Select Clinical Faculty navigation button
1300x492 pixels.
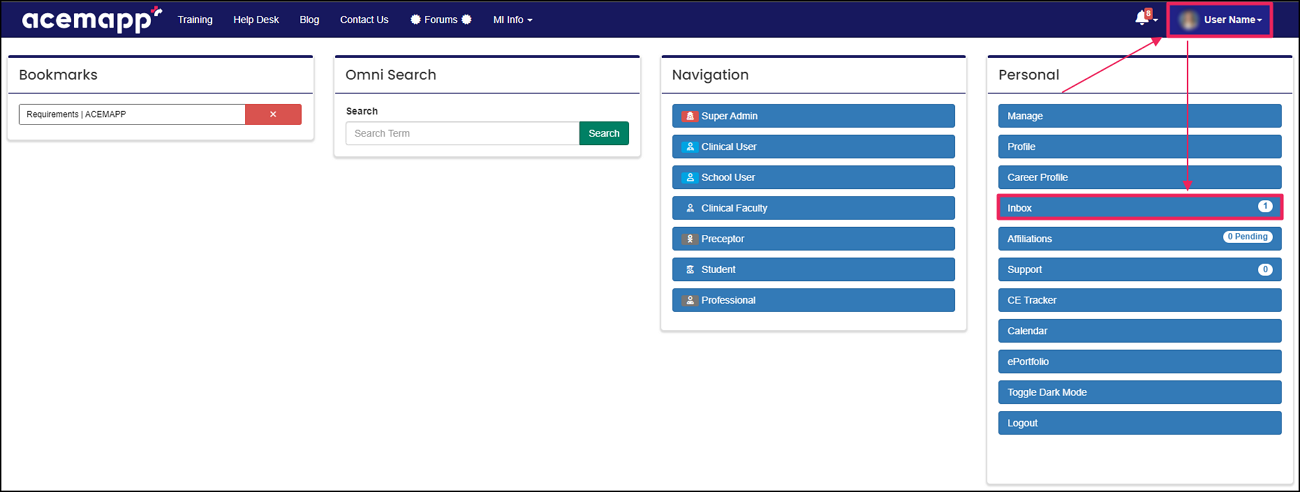coord(813,208)
